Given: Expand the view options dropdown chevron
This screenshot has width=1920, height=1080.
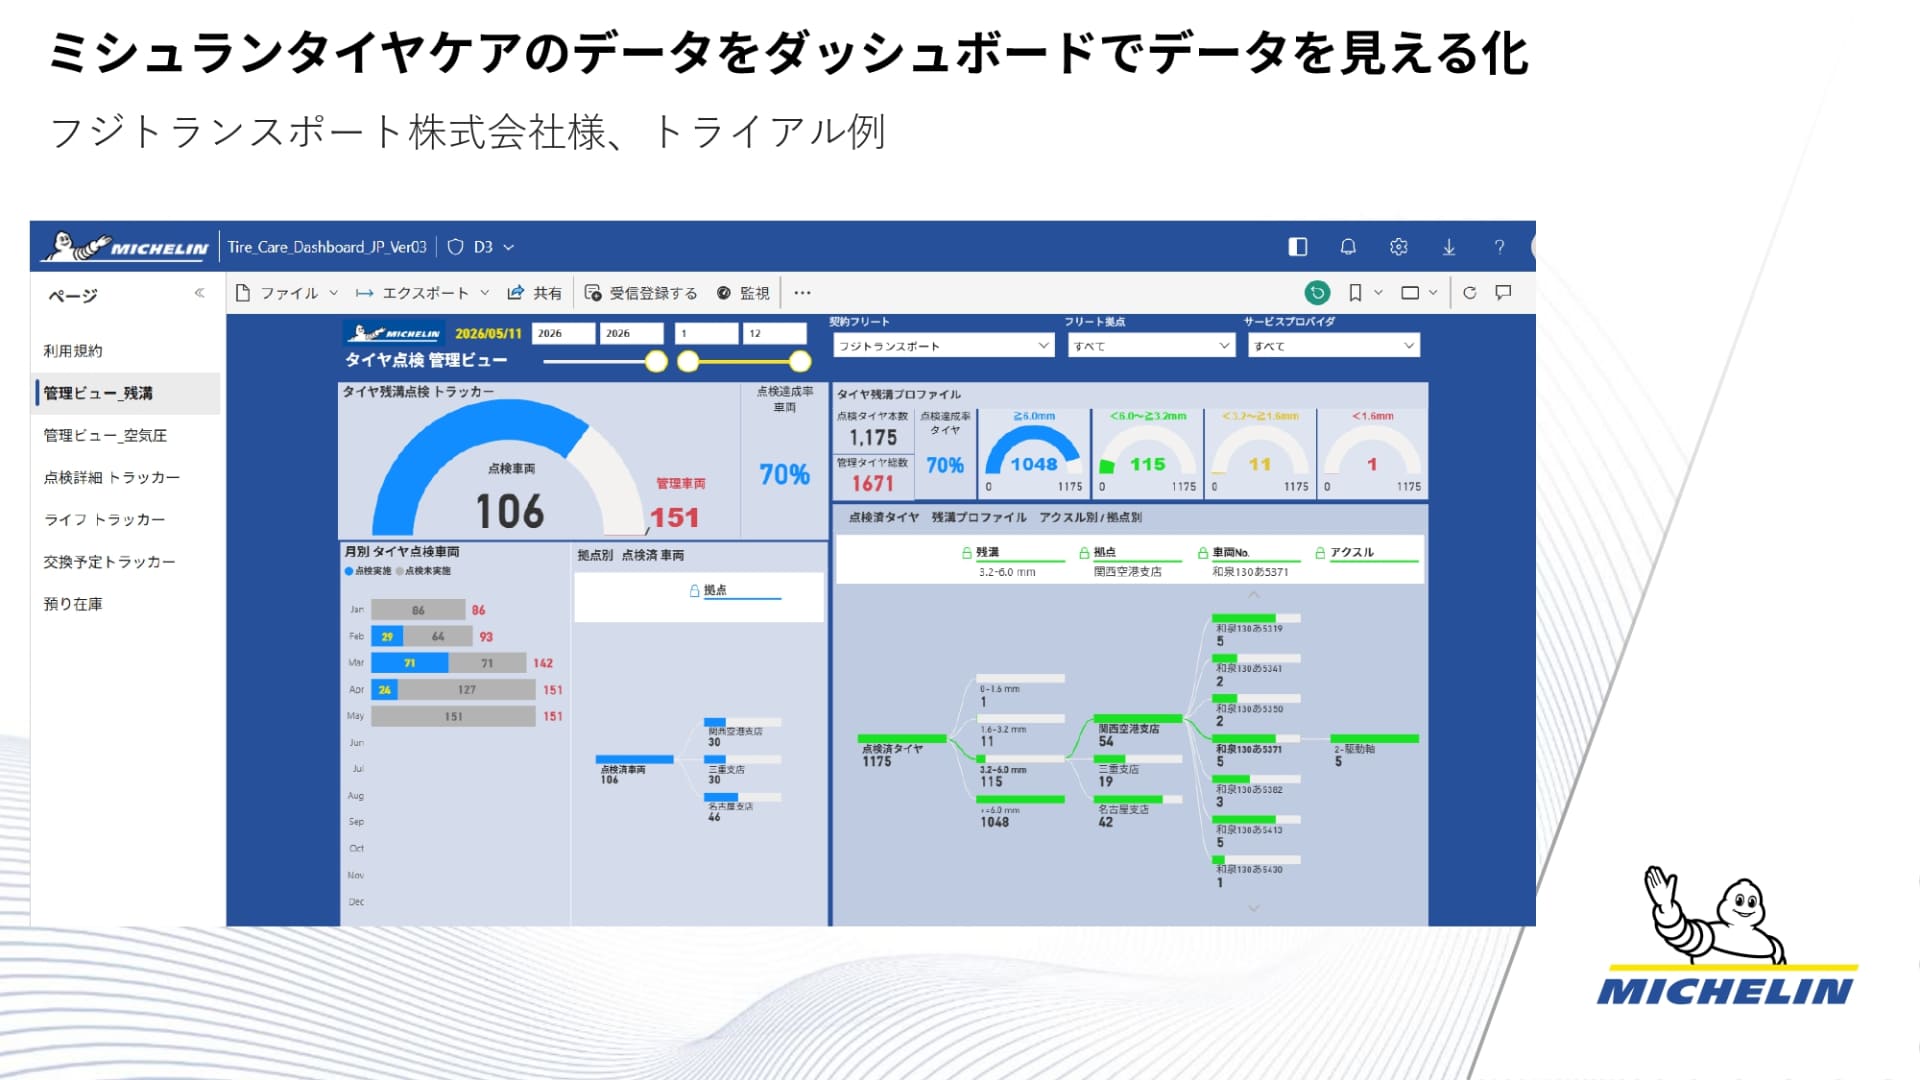Looking at the screenshot, I should coord(1433,293).
